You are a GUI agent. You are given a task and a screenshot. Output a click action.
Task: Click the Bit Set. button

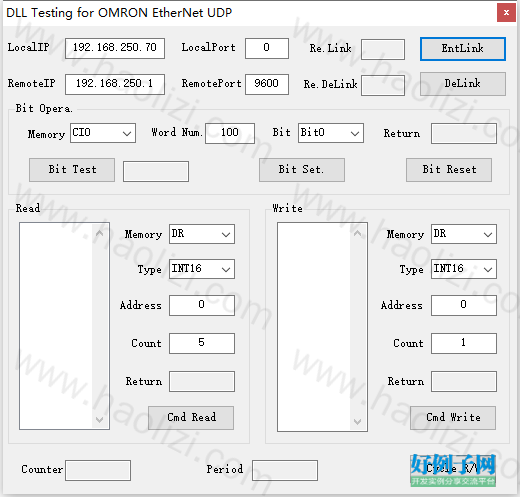[x=302, y=170]
